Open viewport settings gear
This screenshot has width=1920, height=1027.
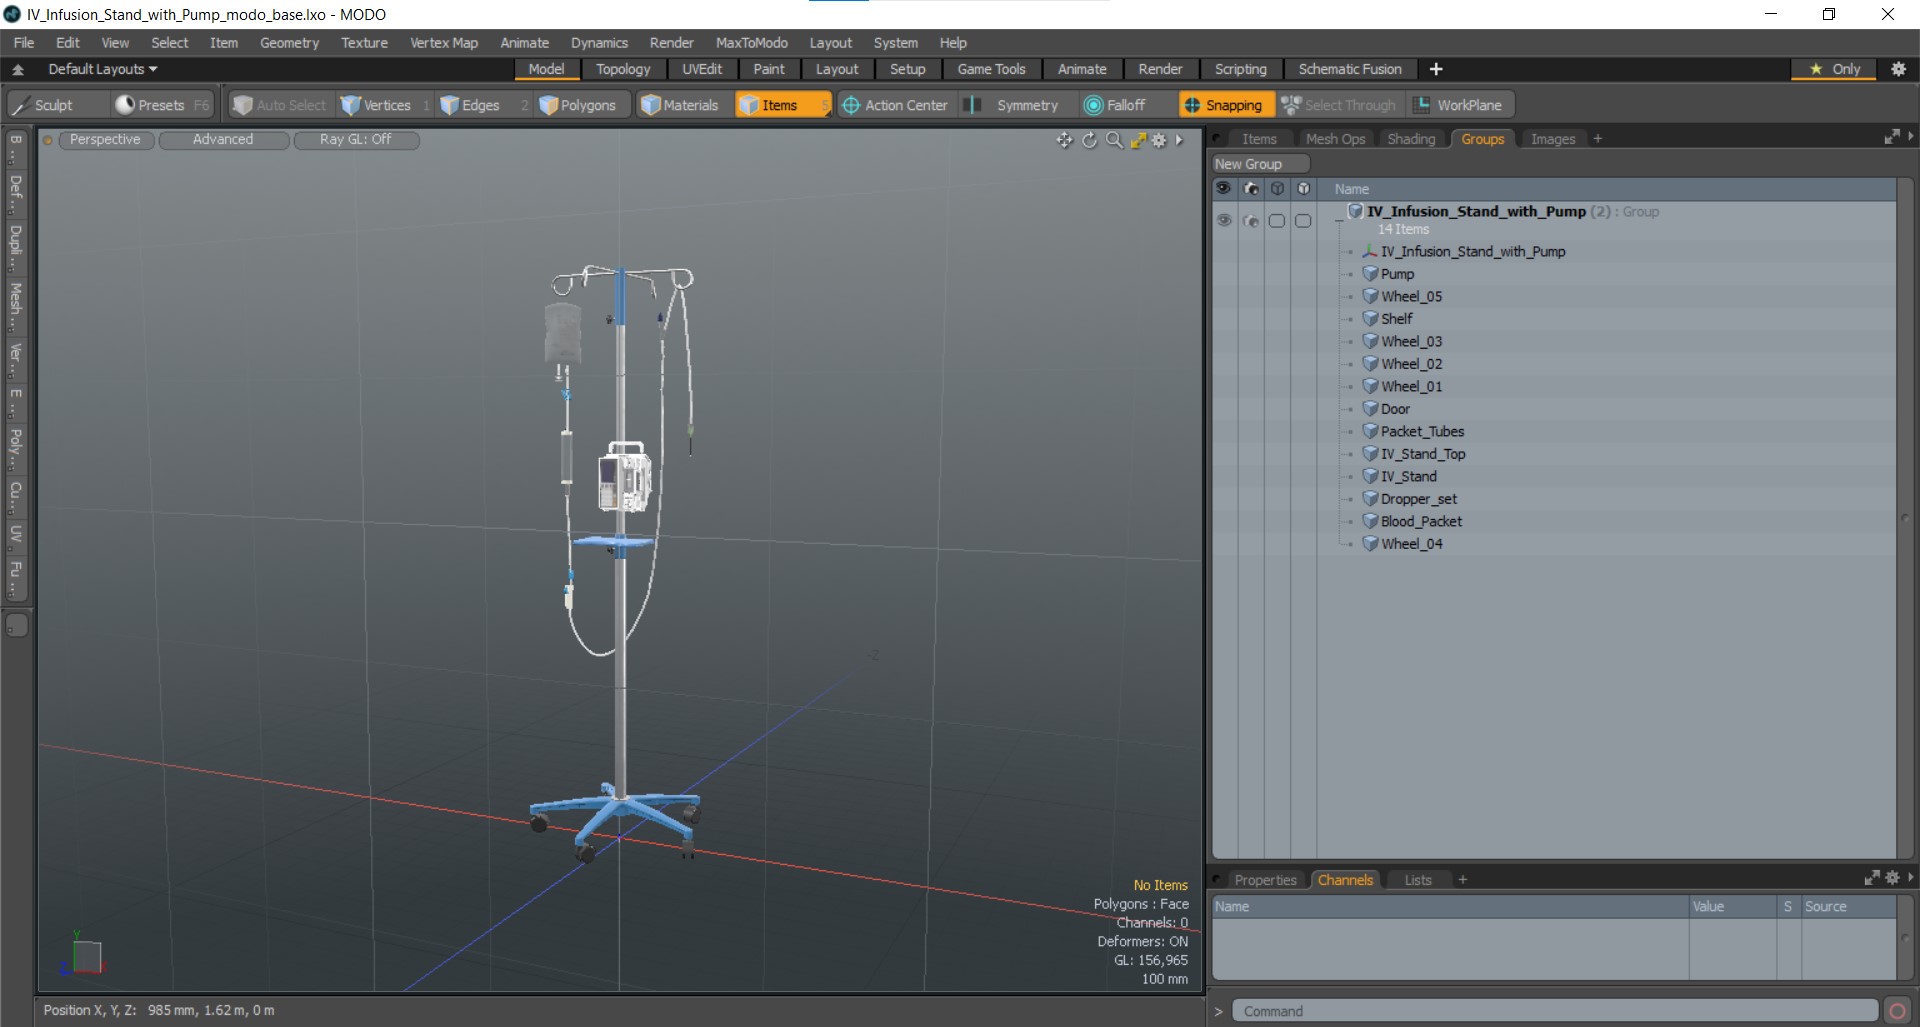[x=1159, y=140]
